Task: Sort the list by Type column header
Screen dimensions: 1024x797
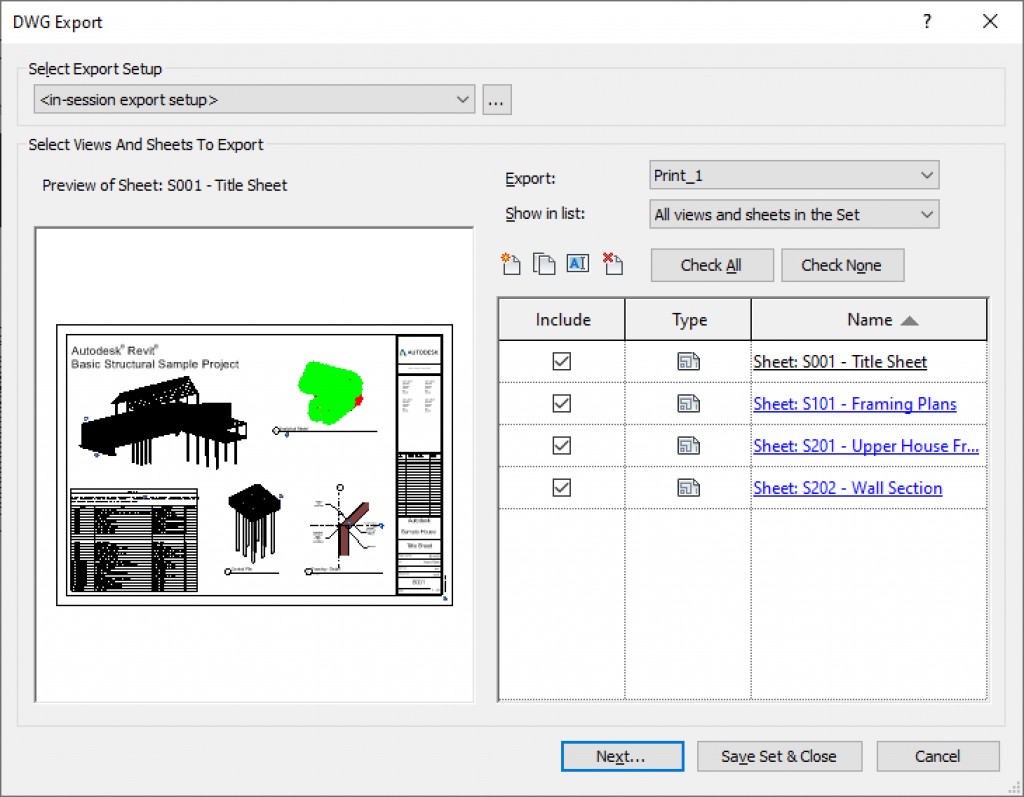Action: point(688,319)
